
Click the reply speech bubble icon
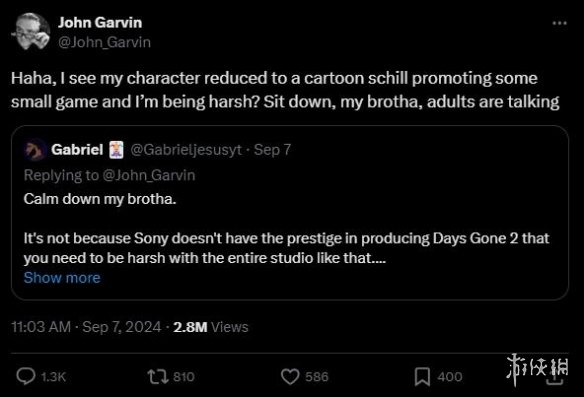pyautogui.click(x=26, y=376)
